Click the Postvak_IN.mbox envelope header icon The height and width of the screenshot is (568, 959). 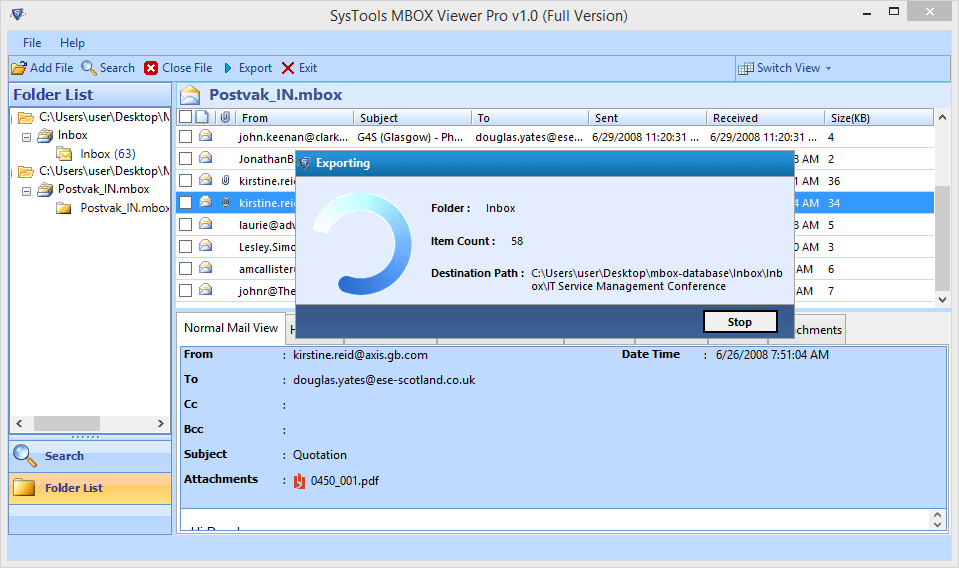pyautogui.click(x=190, y=95)
